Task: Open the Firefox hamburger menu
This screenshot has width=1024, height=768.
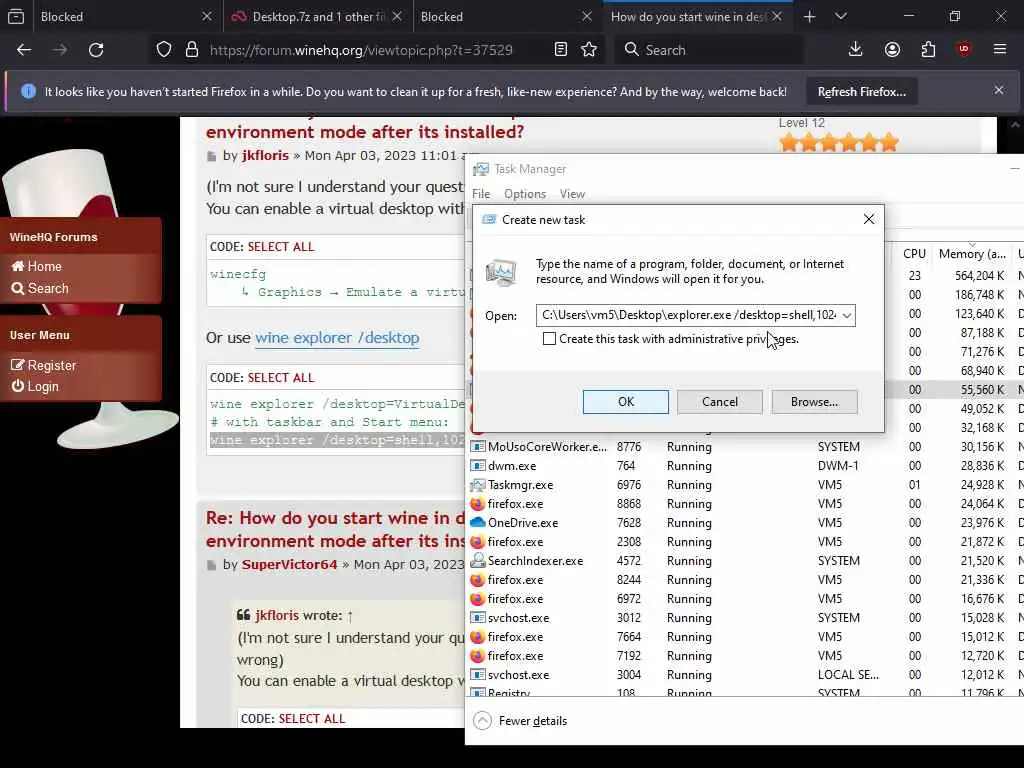Action: coord(1000,50)
